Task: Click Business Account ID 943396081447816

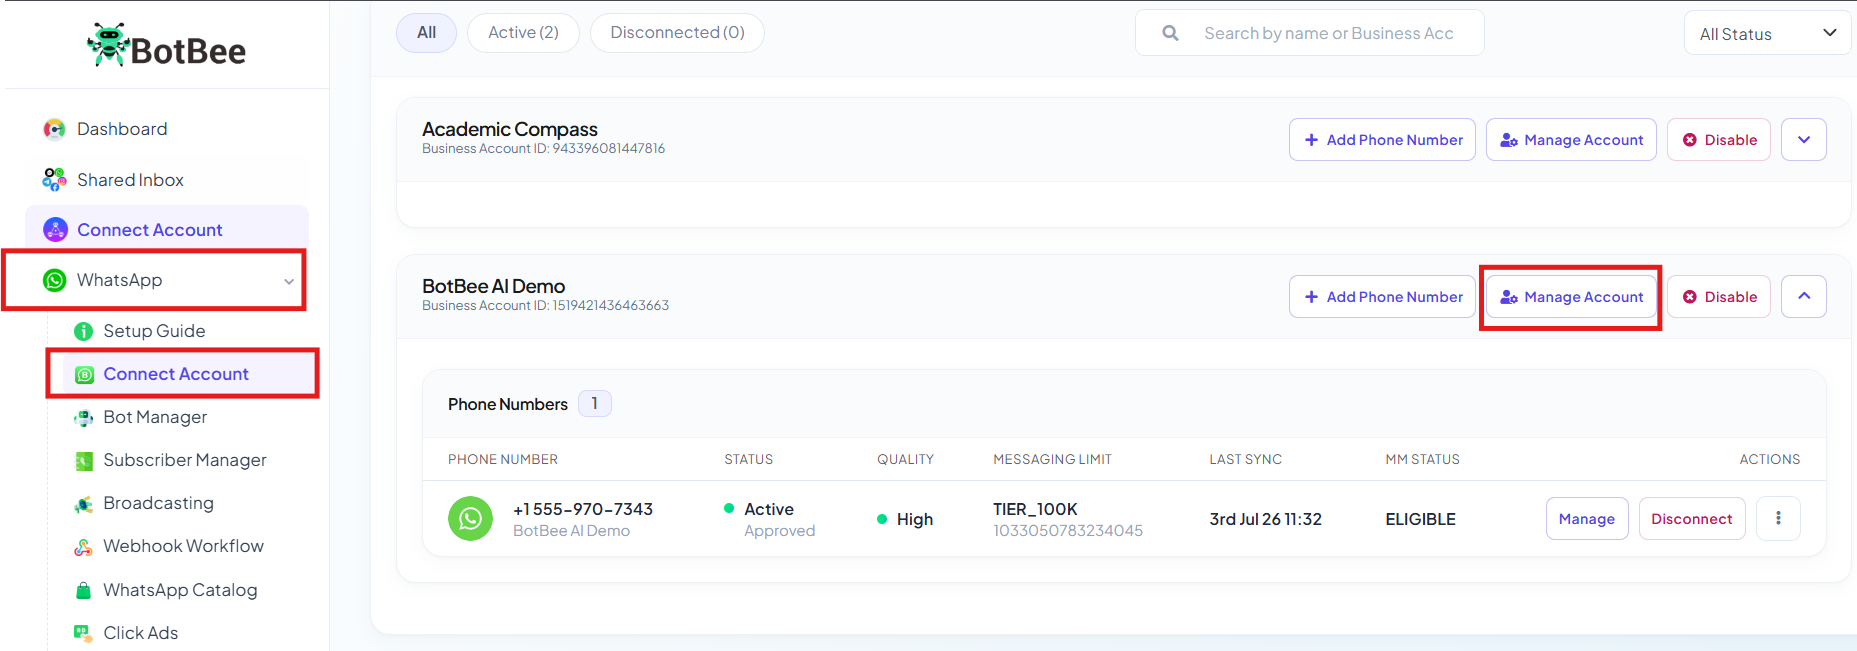Action: coord(543,148)
